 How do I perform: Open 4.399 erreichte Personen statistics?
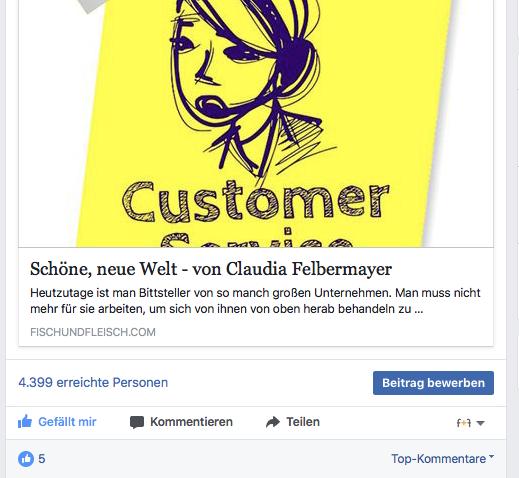(x=93, y=382)
